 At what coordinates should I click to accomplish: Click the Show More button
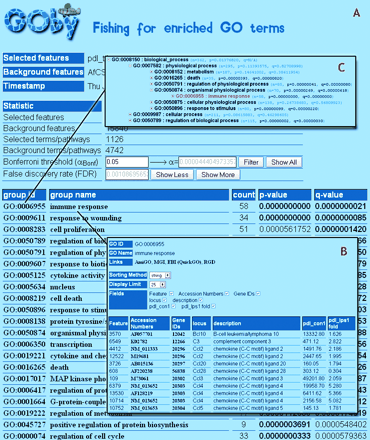(x=218, y=175)
